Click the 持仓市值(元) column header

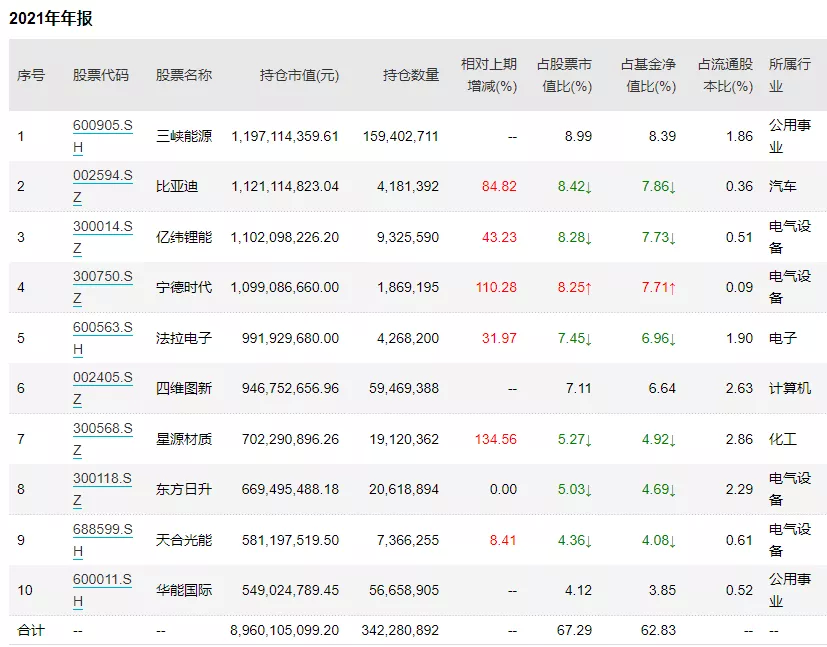coord(299,75)
